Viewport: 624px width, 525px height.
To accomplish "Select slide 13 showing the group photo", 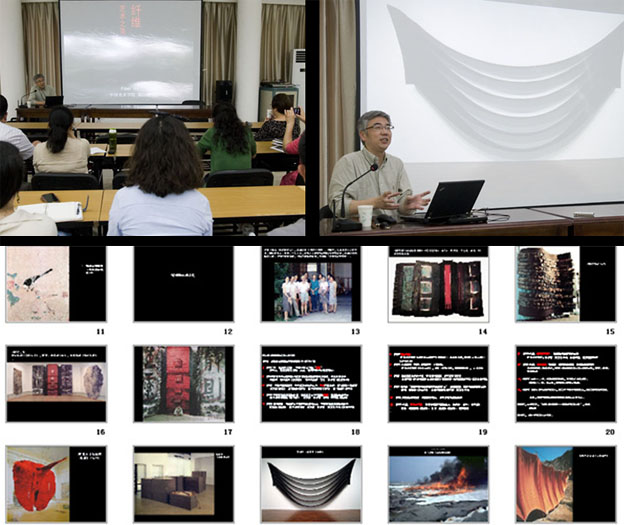I will coord(311,284).
